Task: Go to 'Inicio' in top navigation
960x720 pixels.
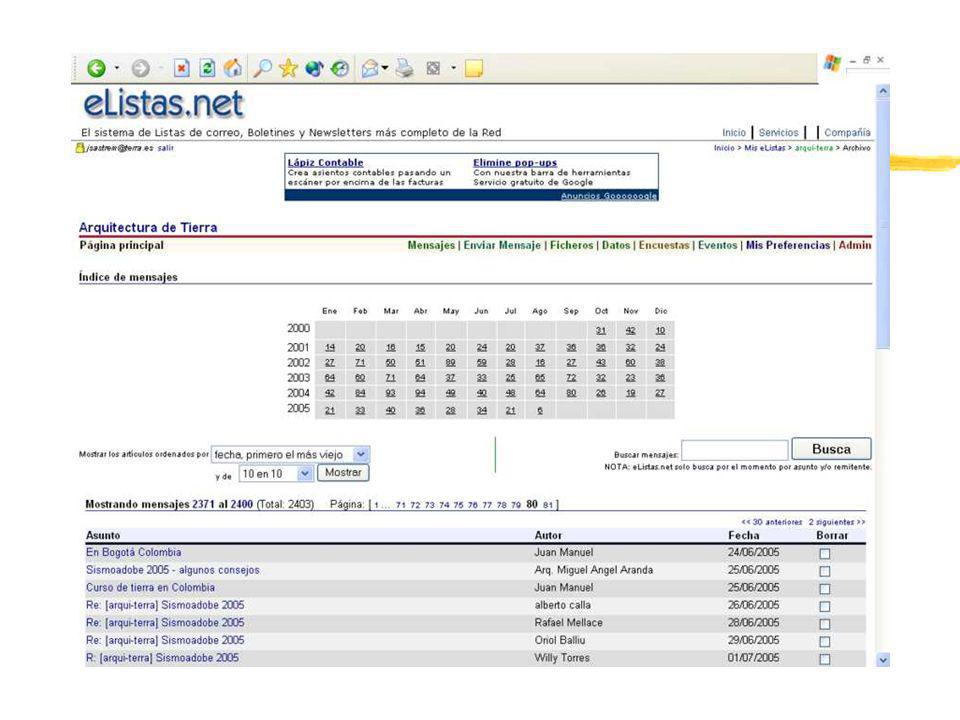Action: [733, 132]
